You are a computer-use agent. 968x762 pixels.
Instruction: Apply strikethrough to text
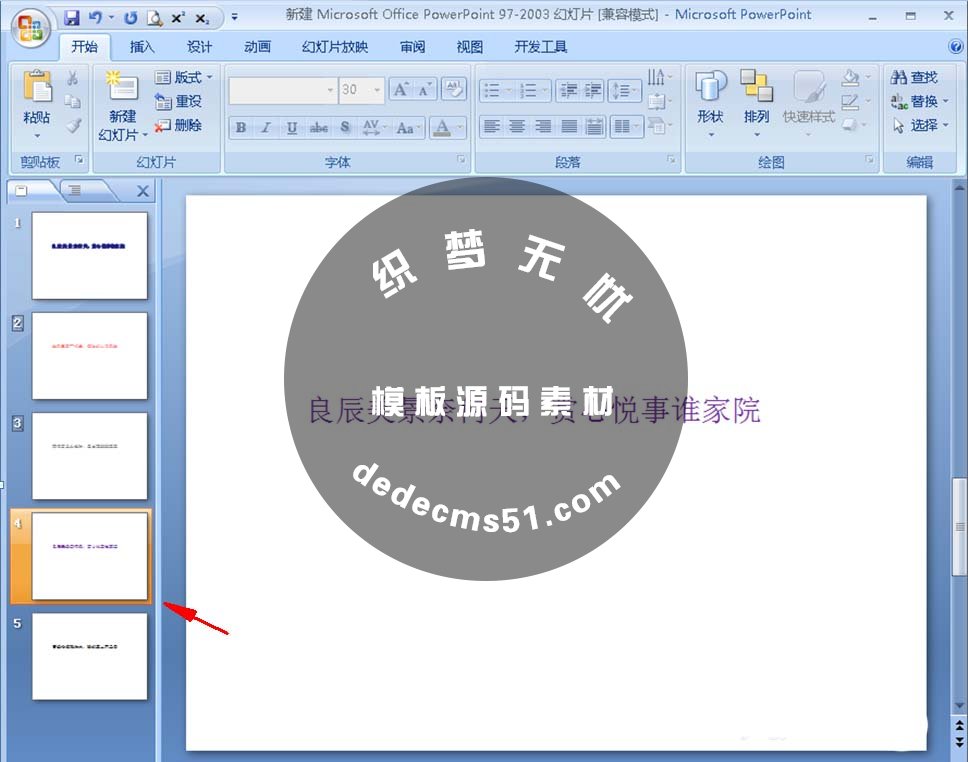(321, 128)
